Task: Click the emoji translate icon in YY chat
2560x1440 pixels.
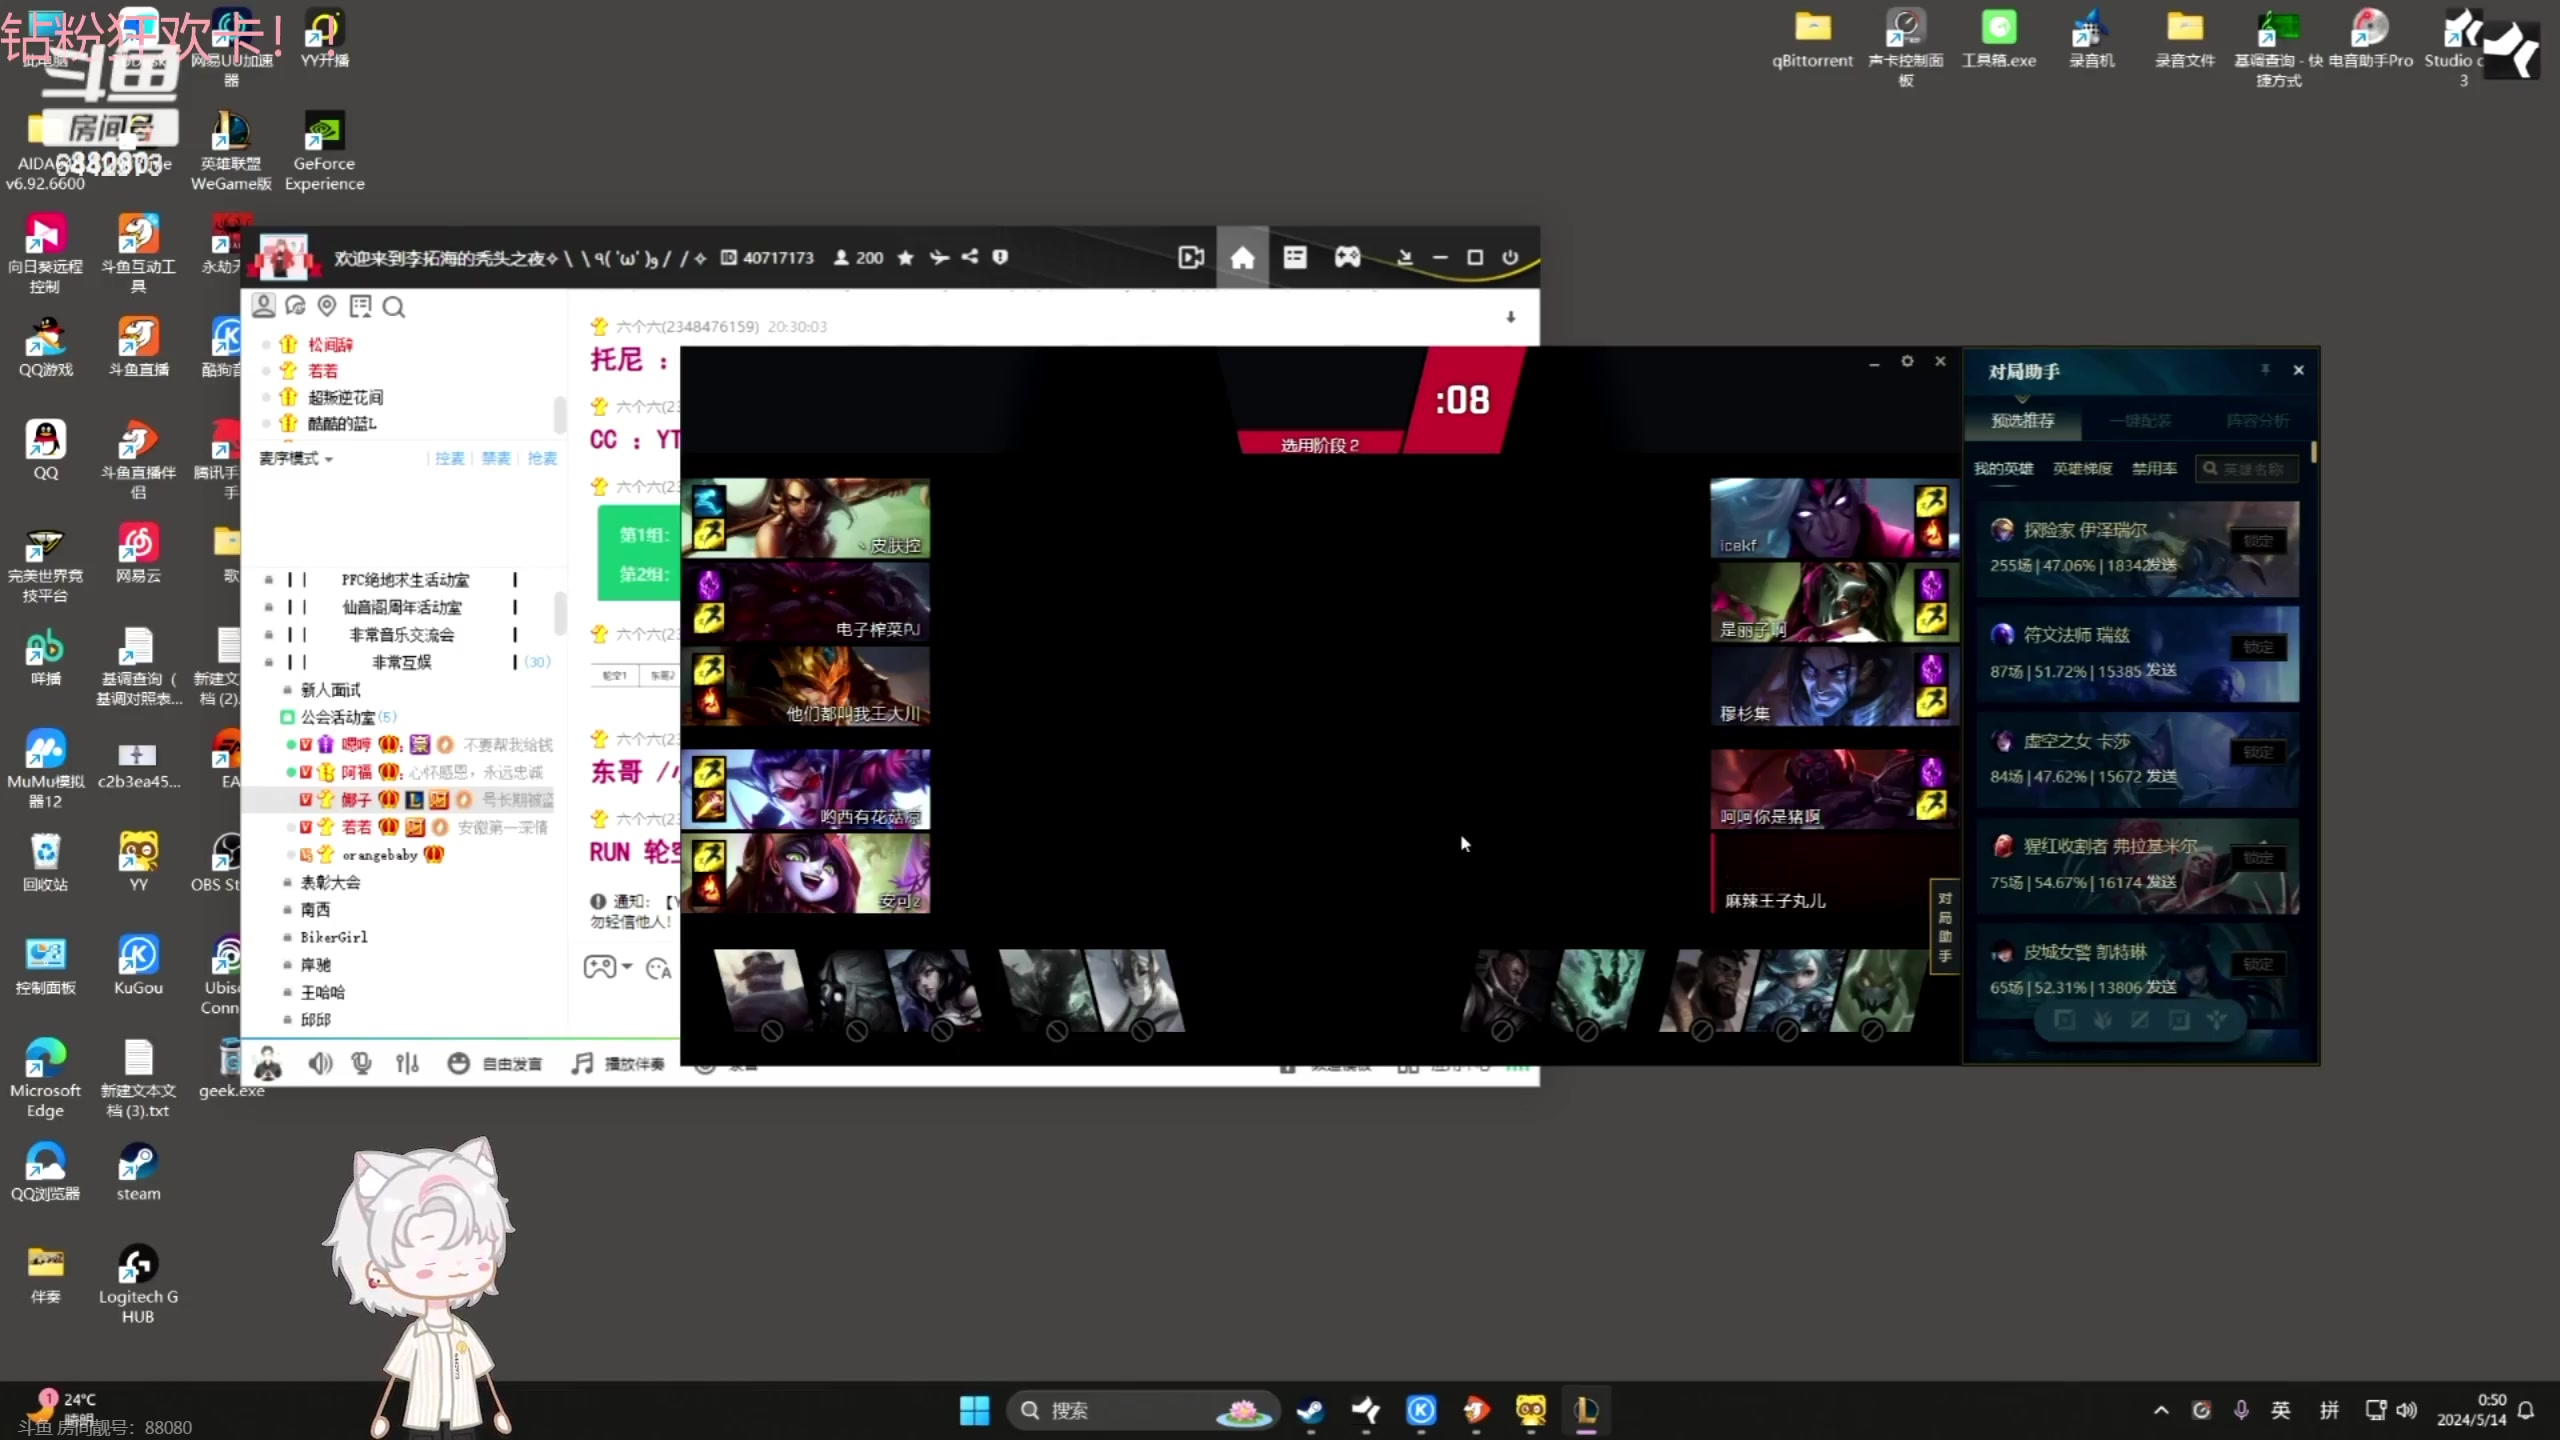Action: coord(658,968)
